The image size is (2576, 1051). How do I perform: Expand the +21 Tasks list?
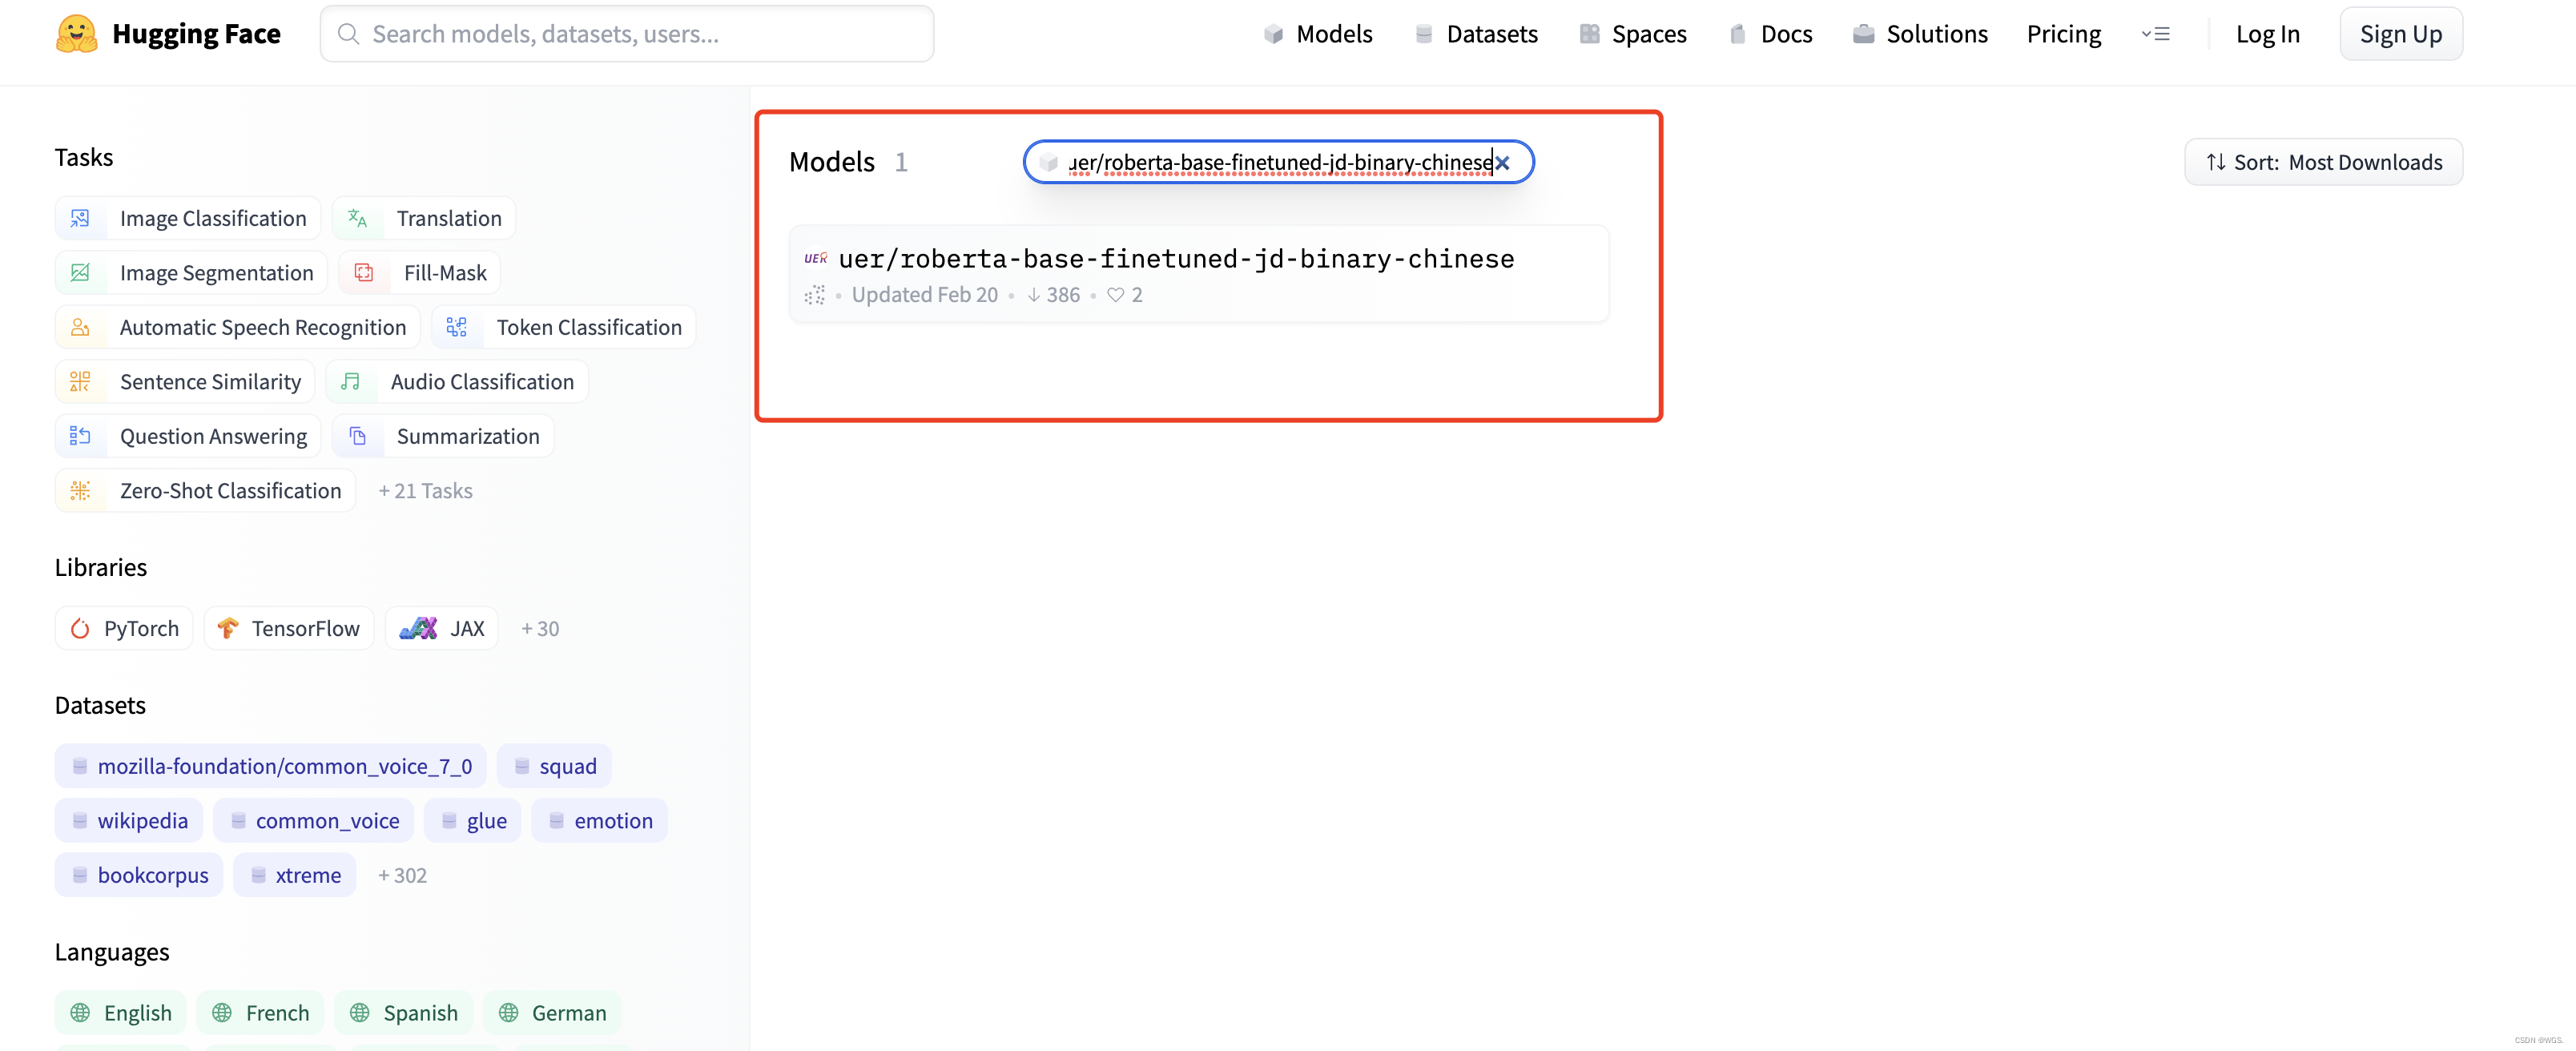pyautogui.click(x=425, y=491)
